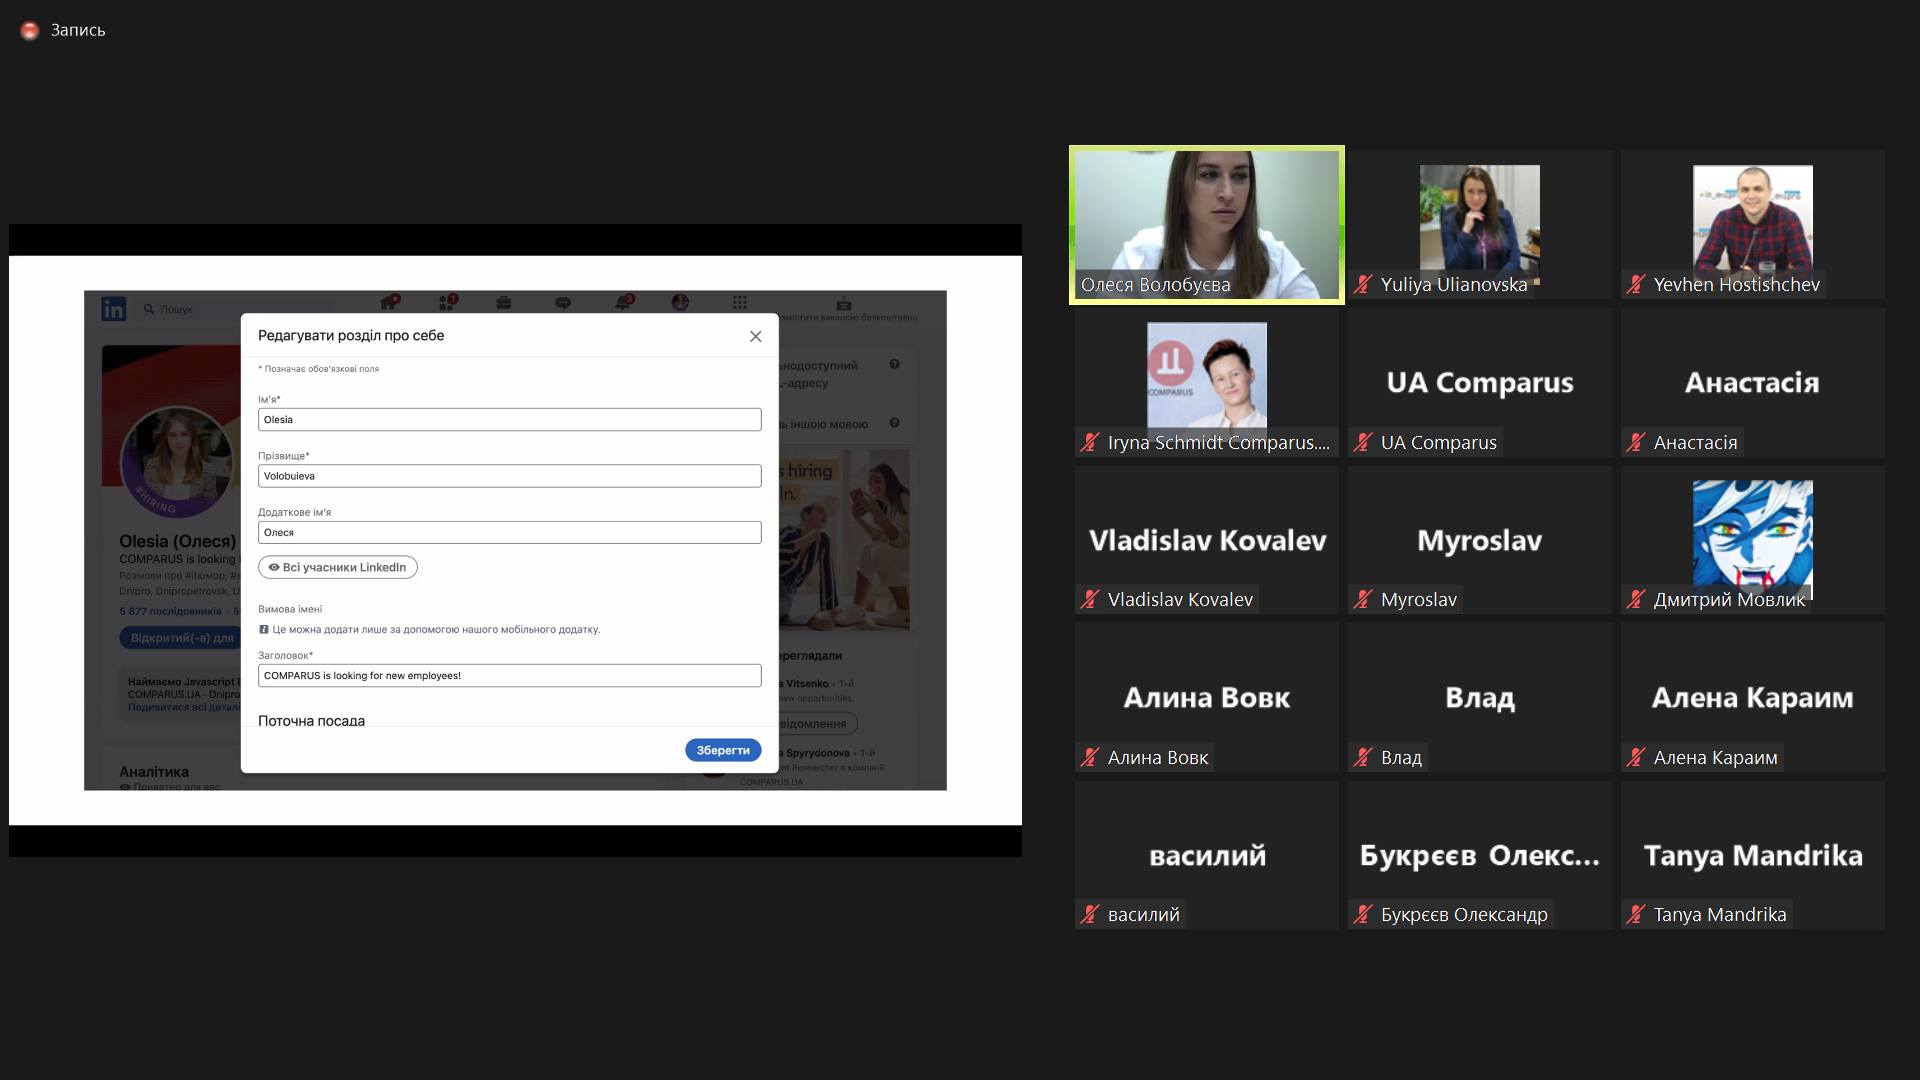Select the Алина Вовк participant tile
Screen dimensions: 1920x1080
tap(1207, 698)
